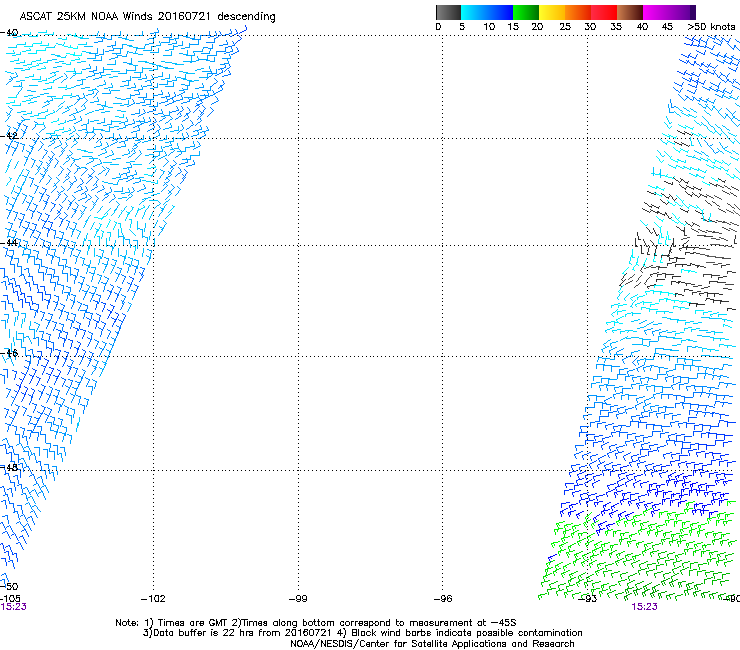Select the red 30-35 knots color segment
This screenshot has width=740, height=650.
[x=604, y=12]
